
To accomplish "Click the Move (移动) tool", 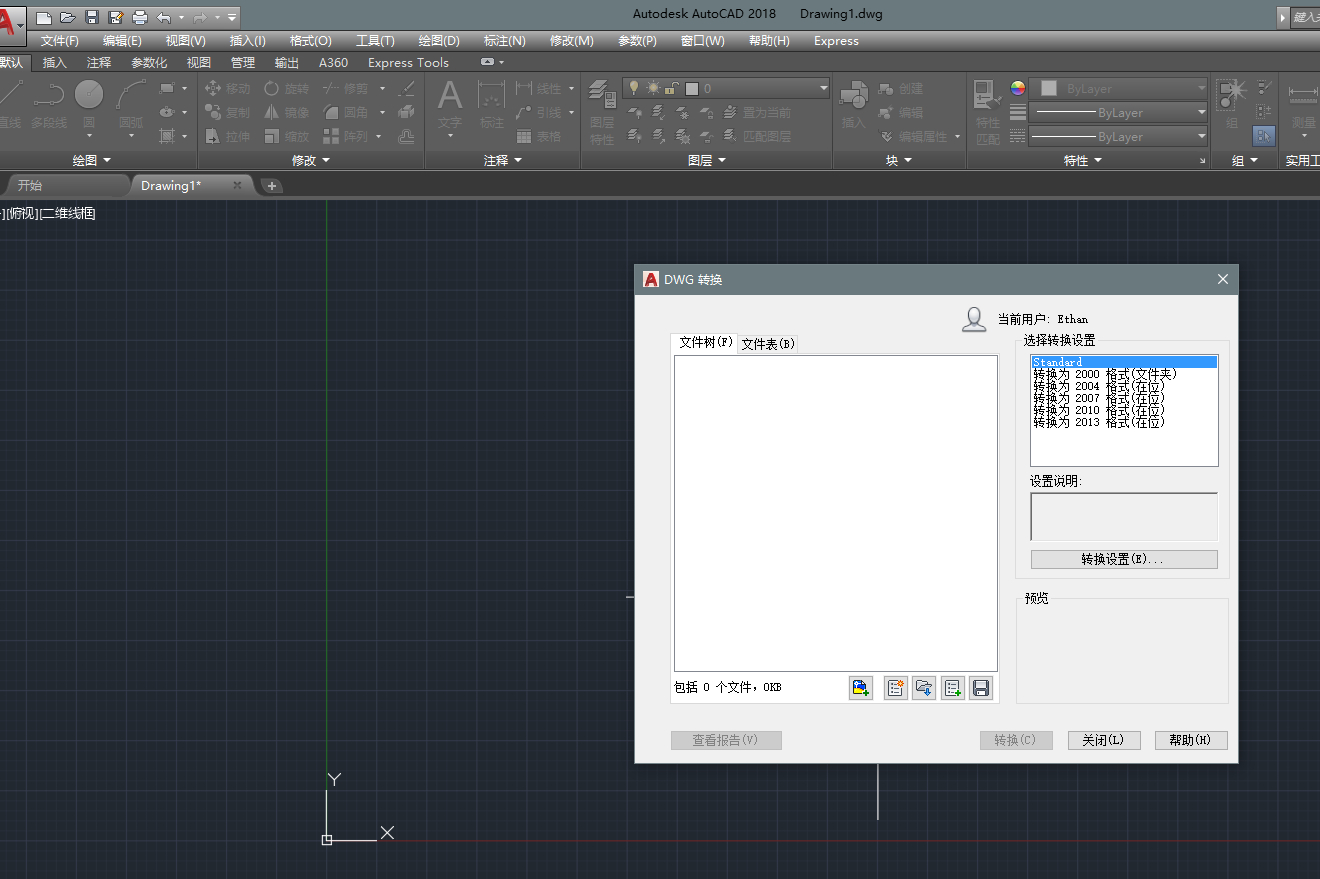I will coord(227,88).
